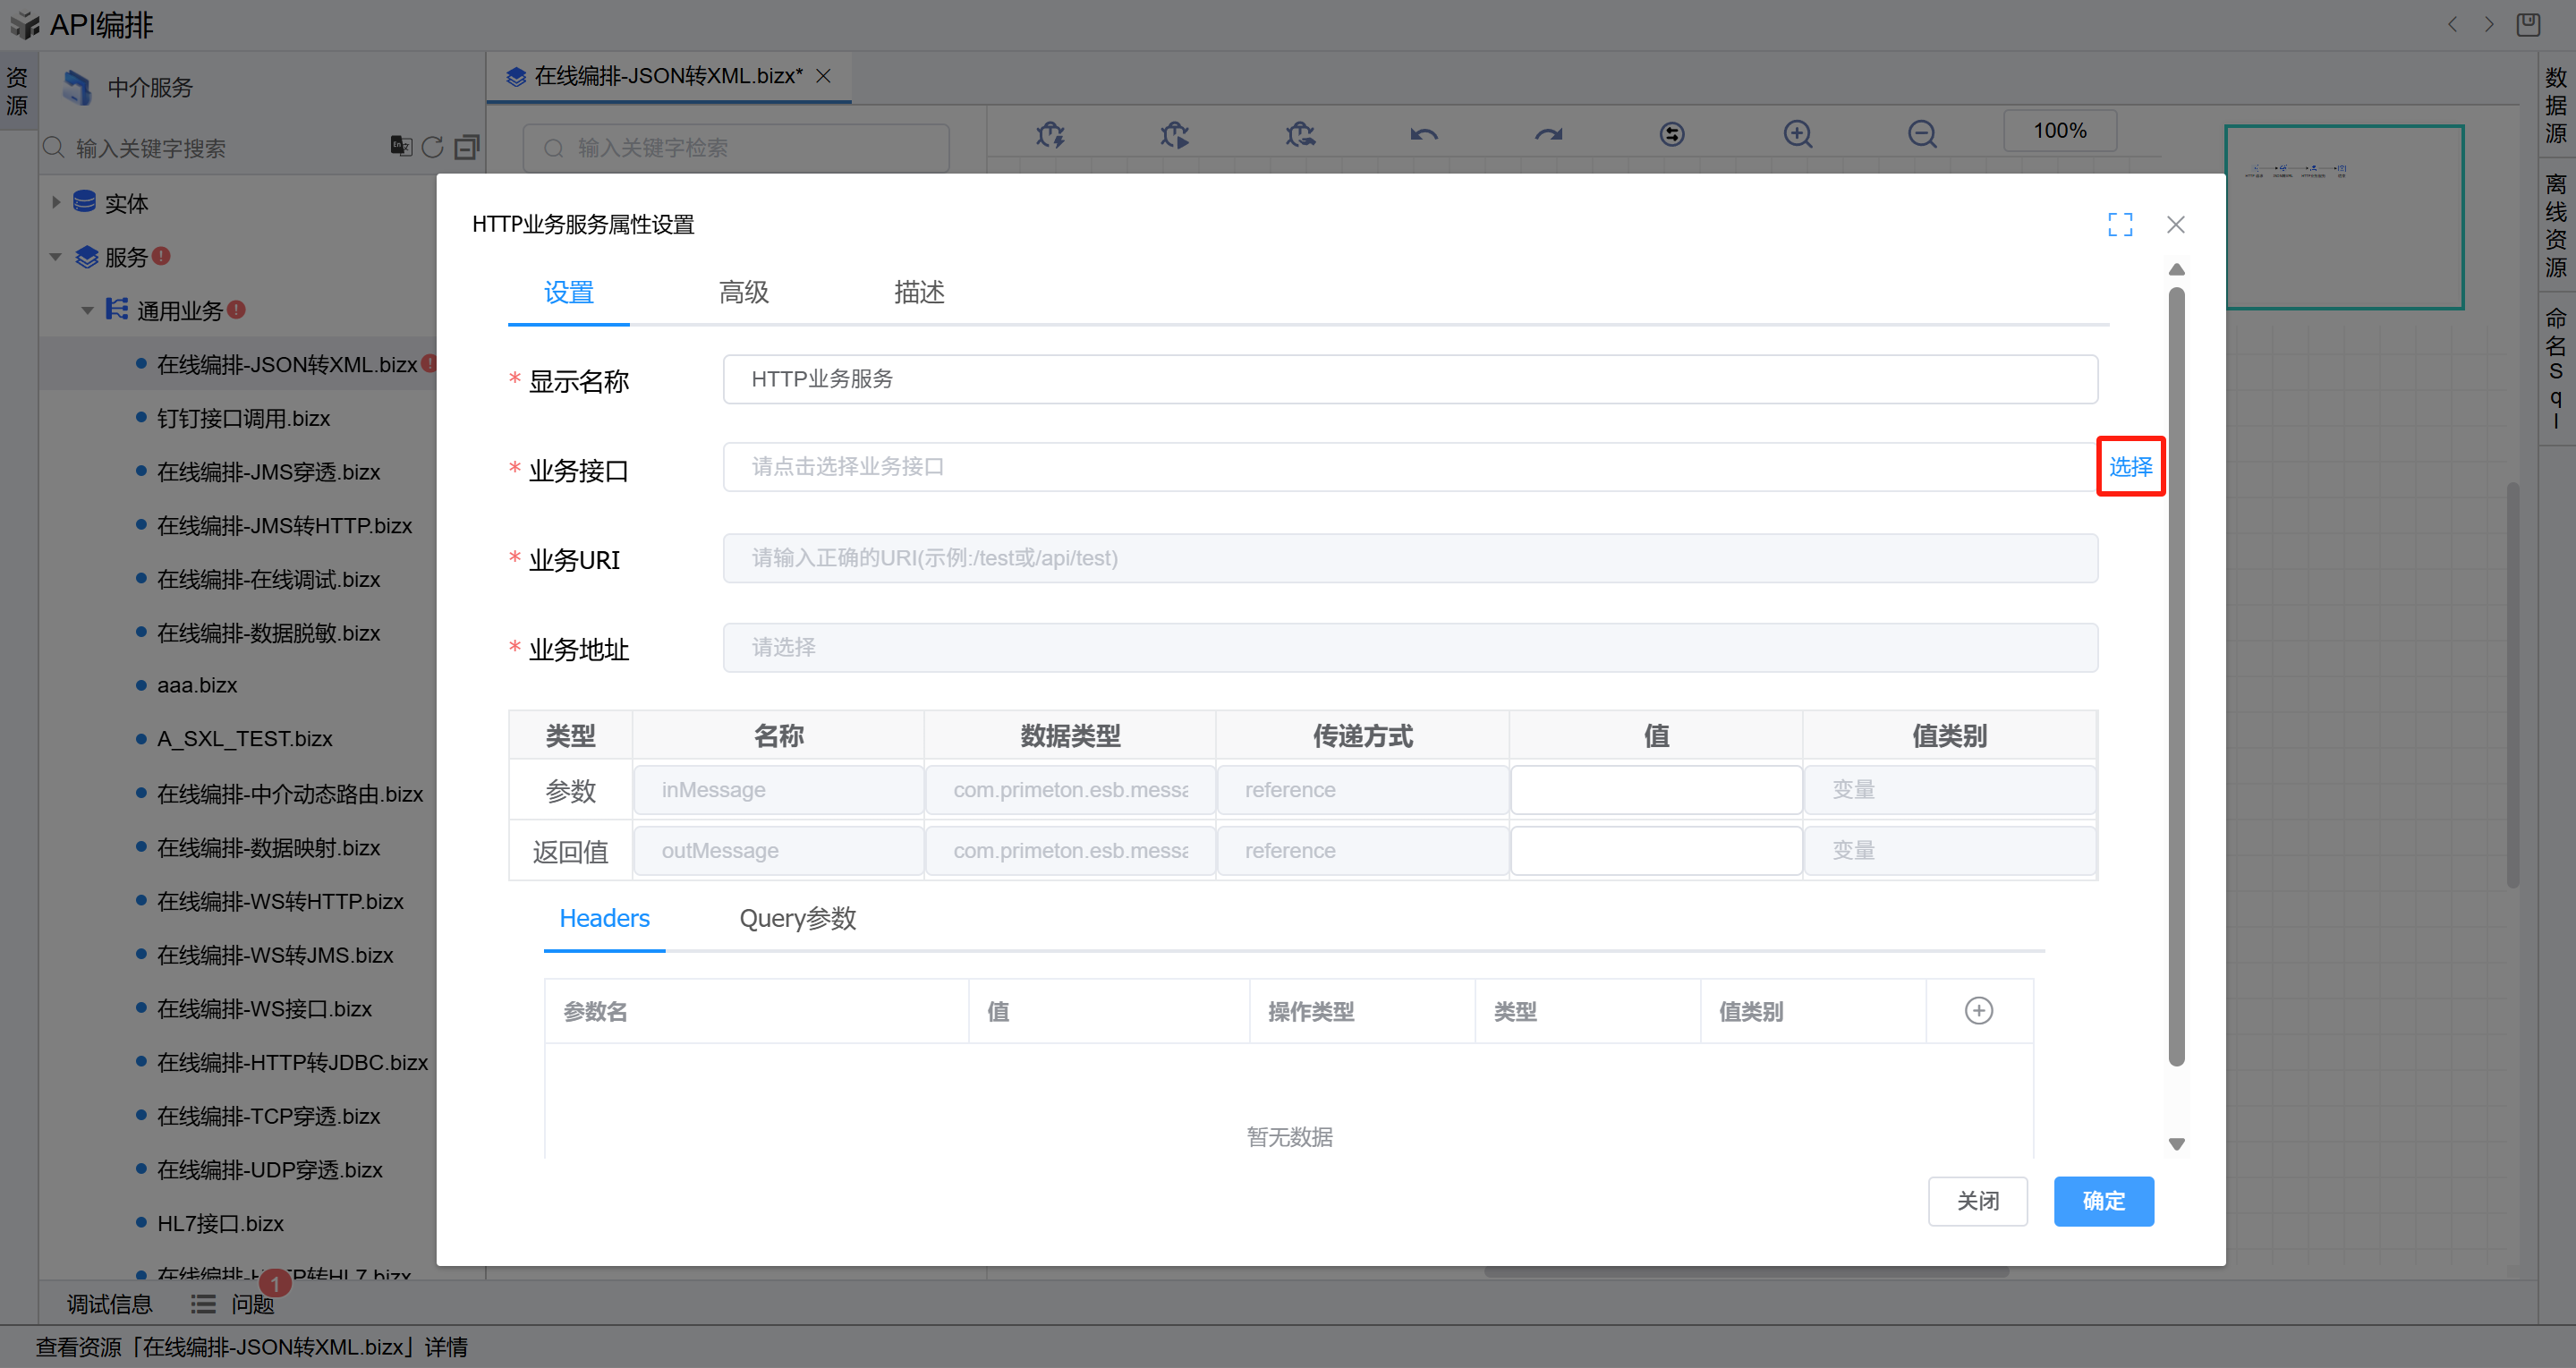This screenshot has height=1368, width=2576.
Task: Collapse the 服务 tree node
Action: click(x=56, y=256)
